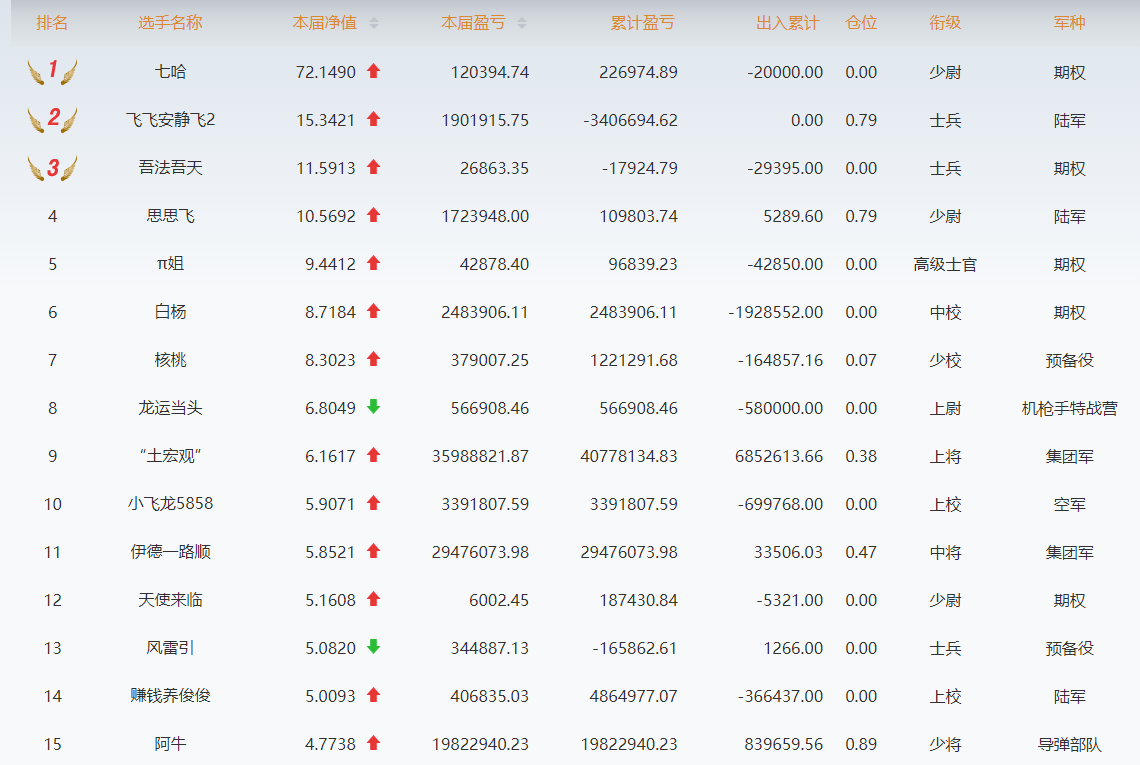The width and height of the screenshot is (1140, 765).
Task: Click red up arrow in 思思飞 row
Action: (x=374, y=215)
